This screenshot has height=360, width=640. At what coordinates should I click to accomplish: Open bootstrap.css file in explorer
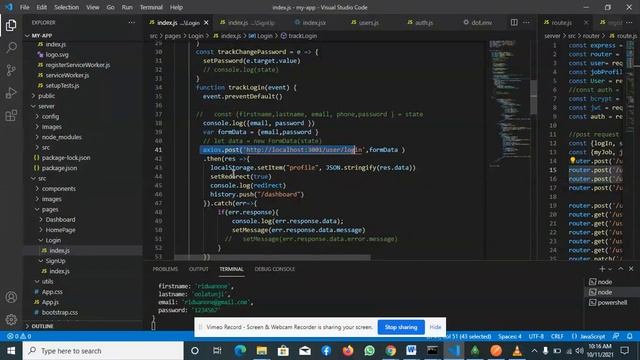(83, 312)
